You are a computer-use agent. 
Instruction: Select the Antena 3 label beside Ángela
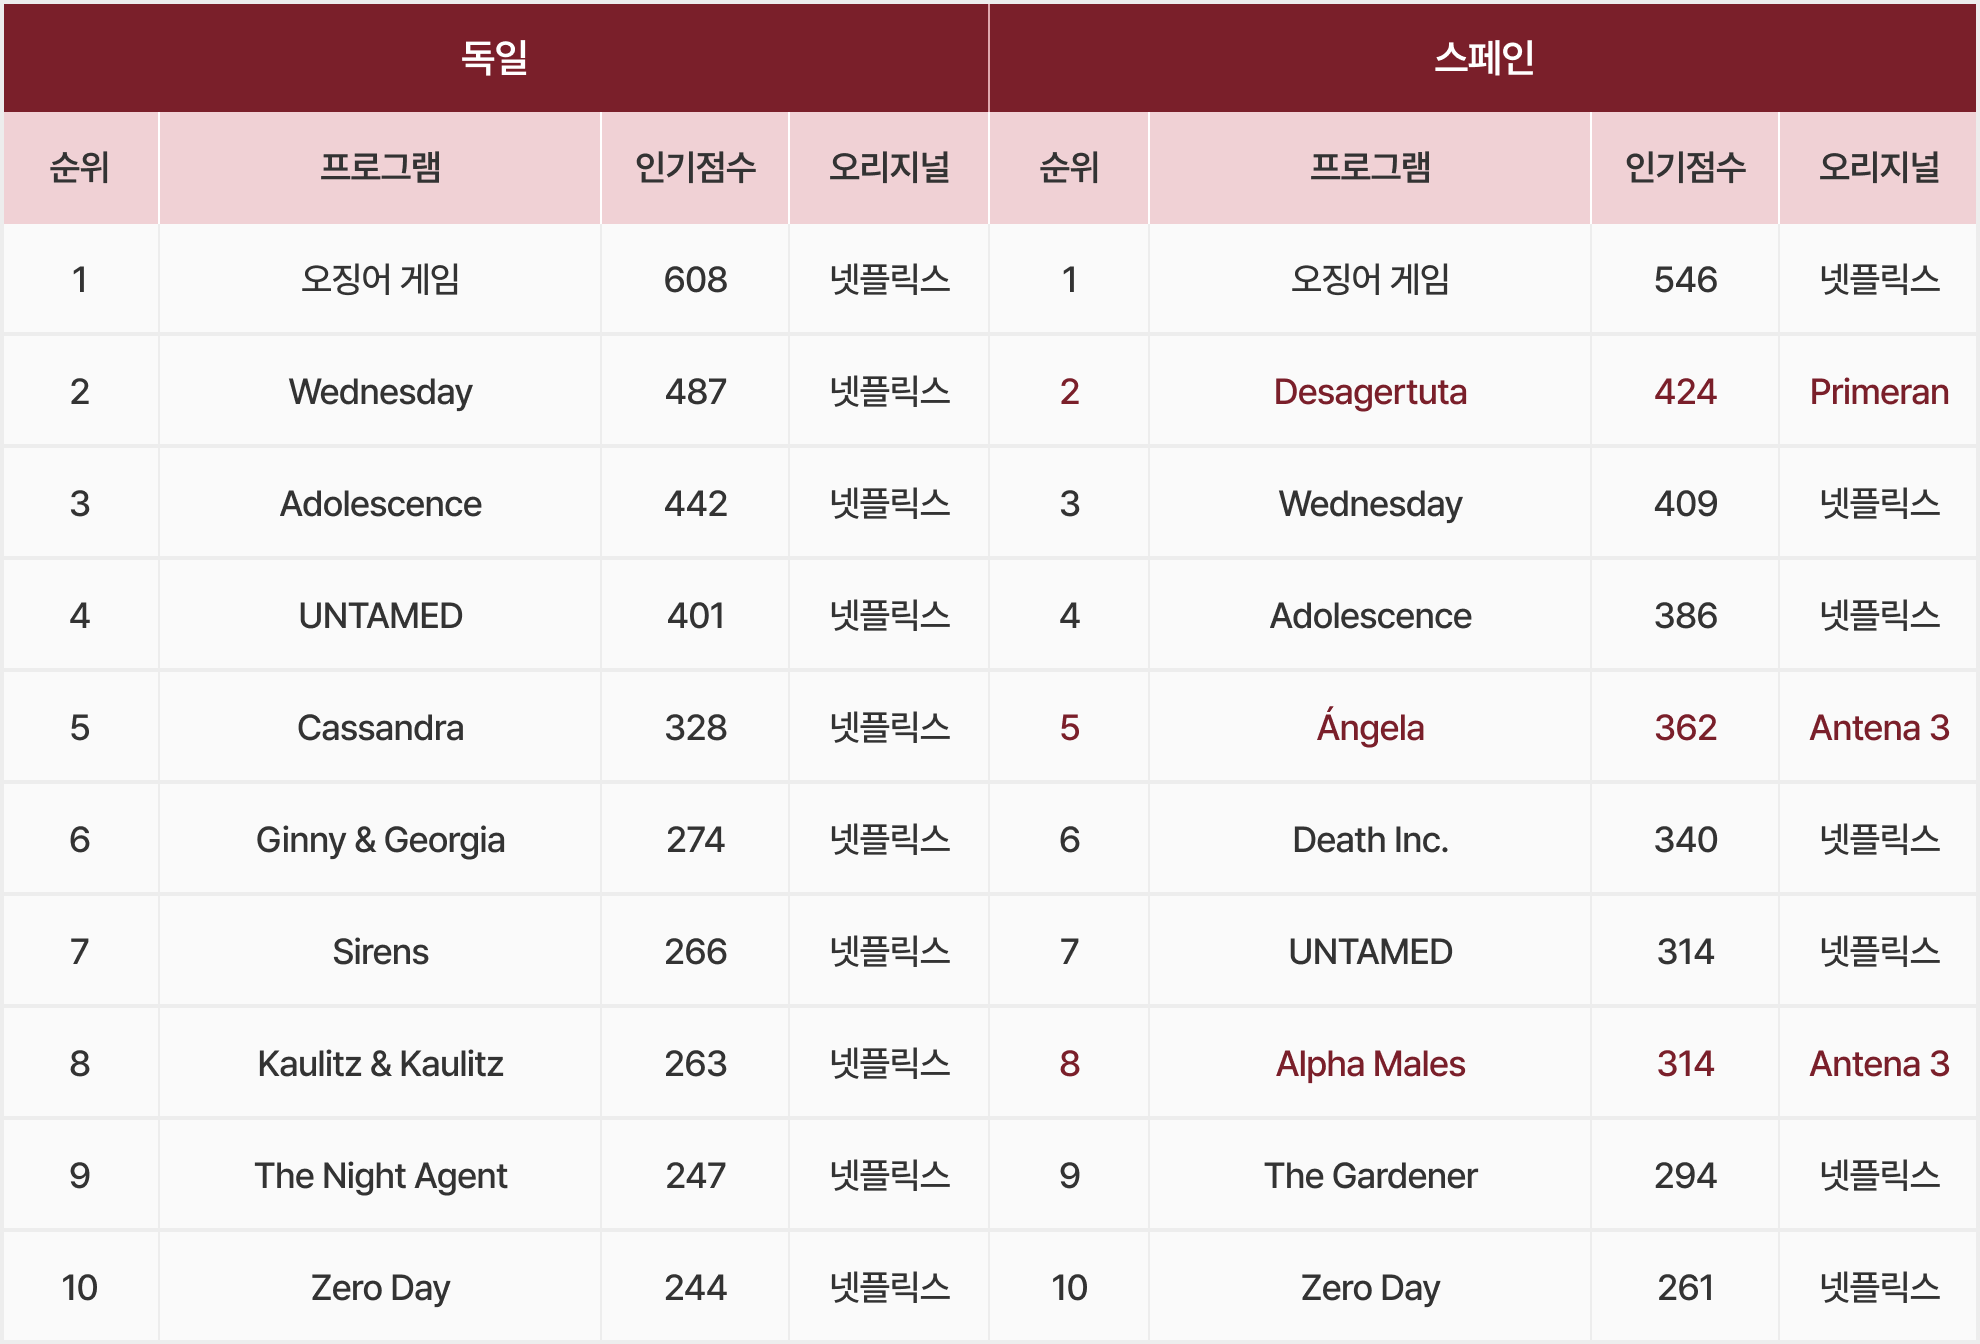(1876, 728)
